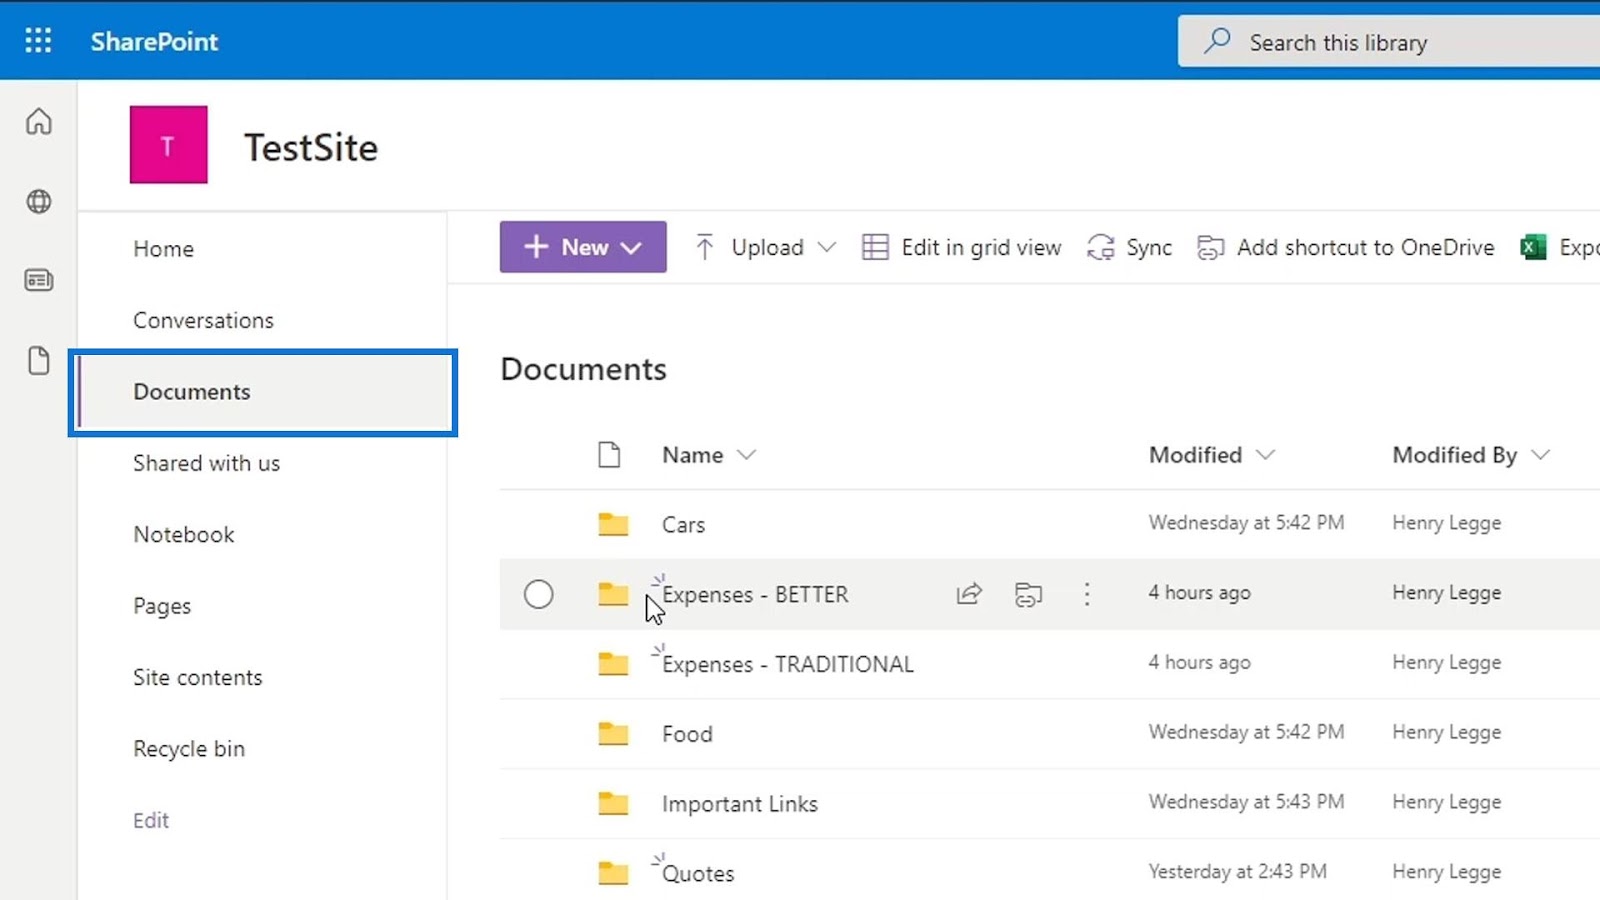Select the Expenses - BETTER row circle
The width and height of the screenshot is (1600, 900).
[x=538, y=594]
